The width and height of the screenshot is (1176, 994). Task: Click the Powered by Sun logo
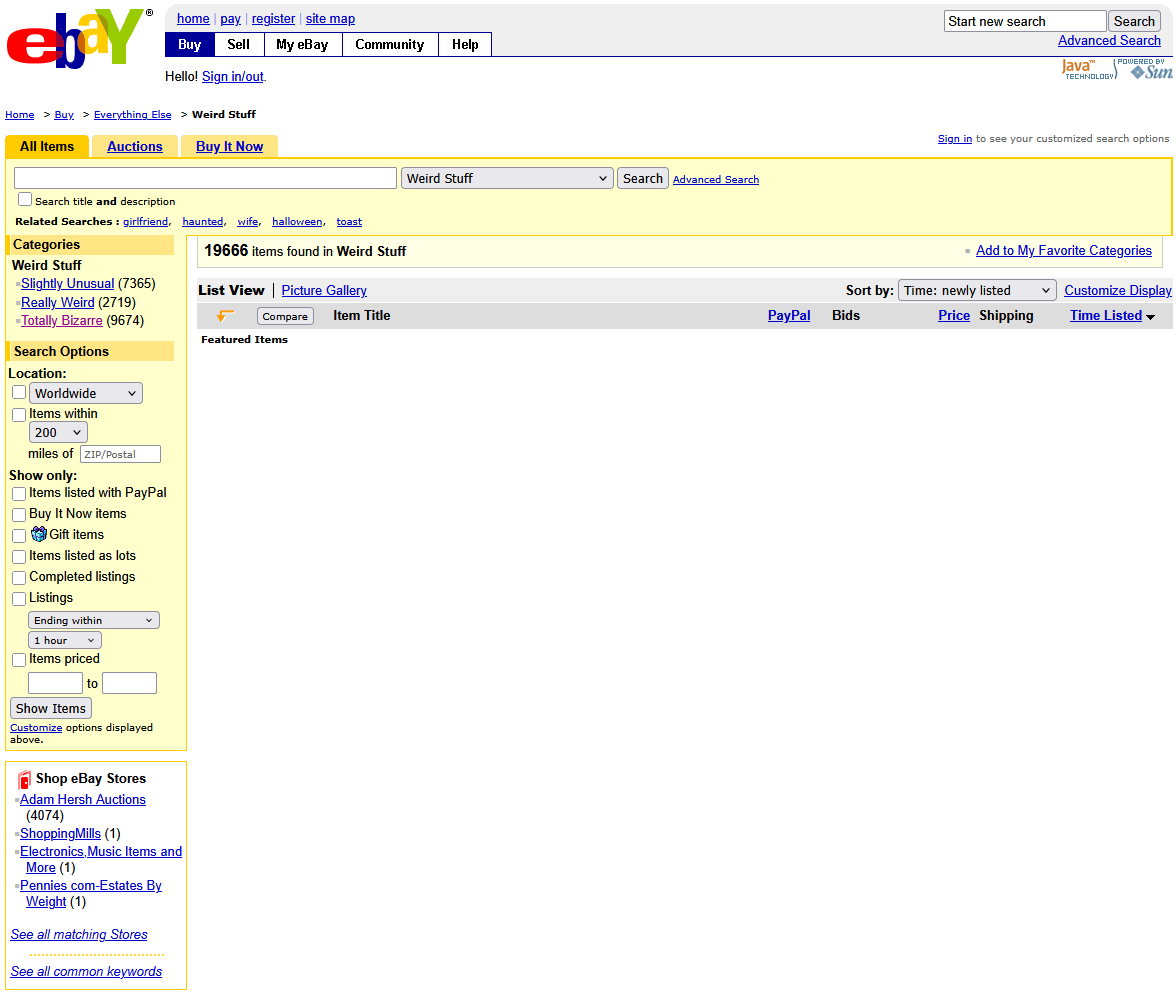pyautogui.click(x=1144, y=69)
